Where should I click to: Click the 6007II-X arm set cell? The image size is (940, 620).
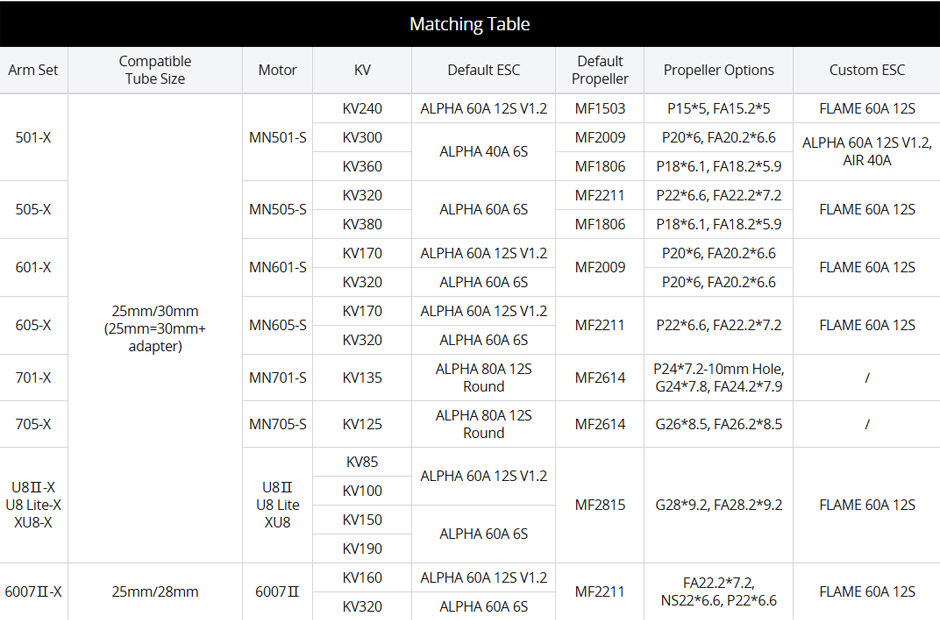34,591
